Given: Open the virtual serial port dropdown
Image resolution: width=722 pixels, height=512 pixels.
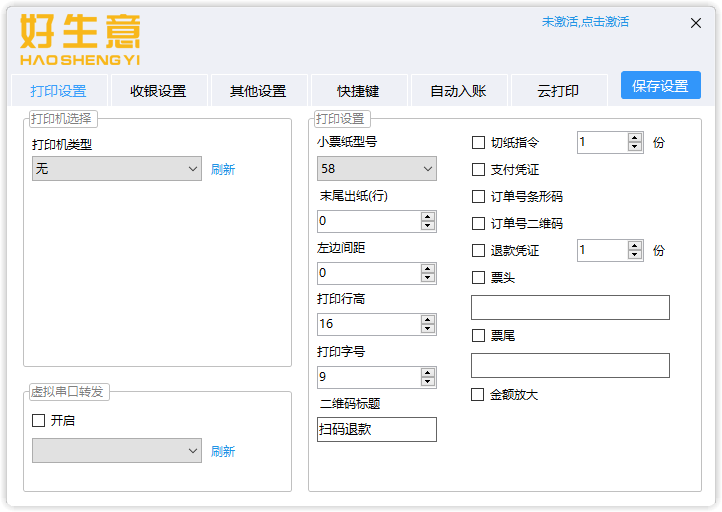Looking at the screenshot, I should pyautogui.click(x=117, y=451).
